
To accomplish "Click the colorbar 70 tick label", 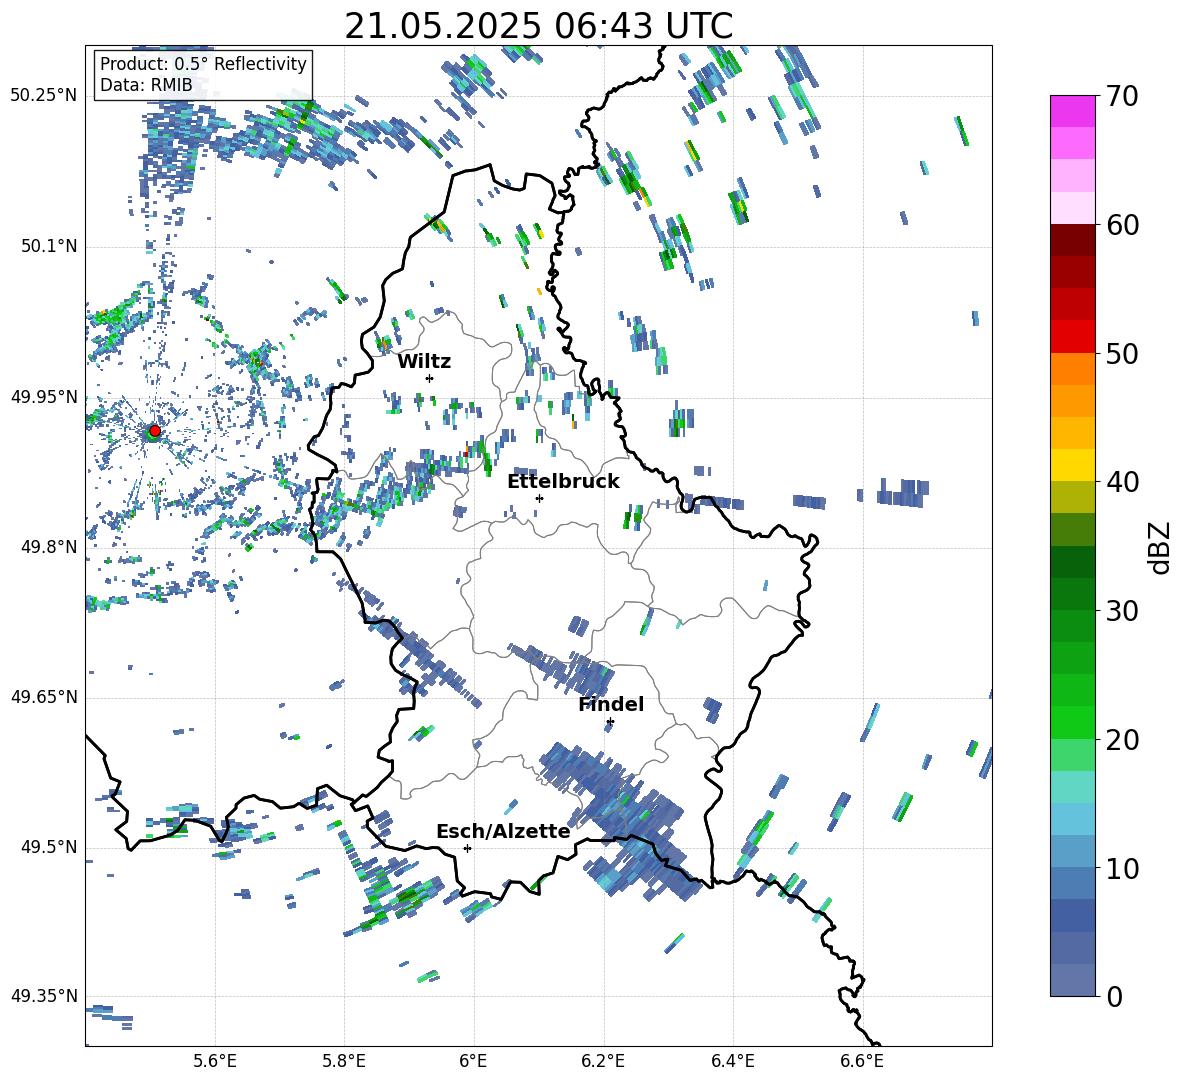I will pos(1123,96).
